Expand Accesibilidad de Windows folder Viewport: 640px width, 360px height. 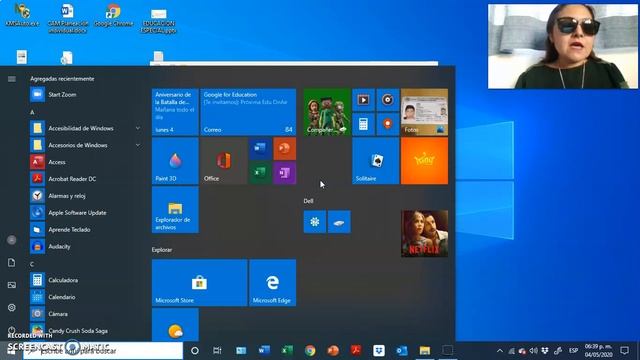[x=86, y=128]
